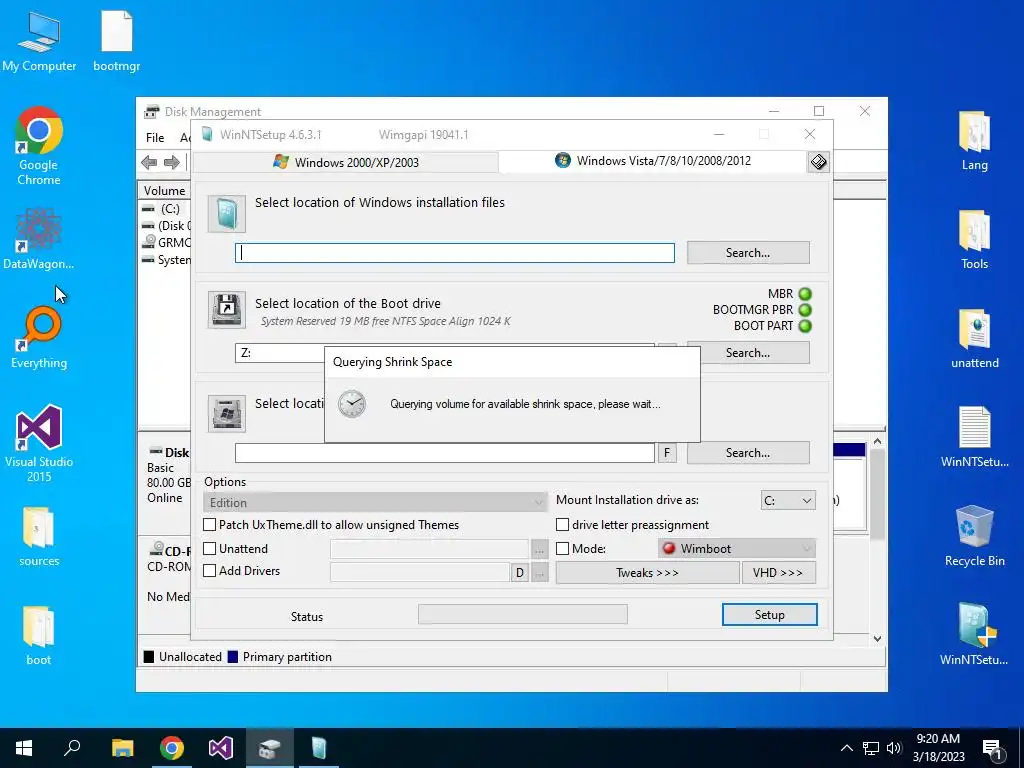Select the WinNTSetup text file icon
The width and height of the screenshot is (1024, 768).
click(974, 436)
